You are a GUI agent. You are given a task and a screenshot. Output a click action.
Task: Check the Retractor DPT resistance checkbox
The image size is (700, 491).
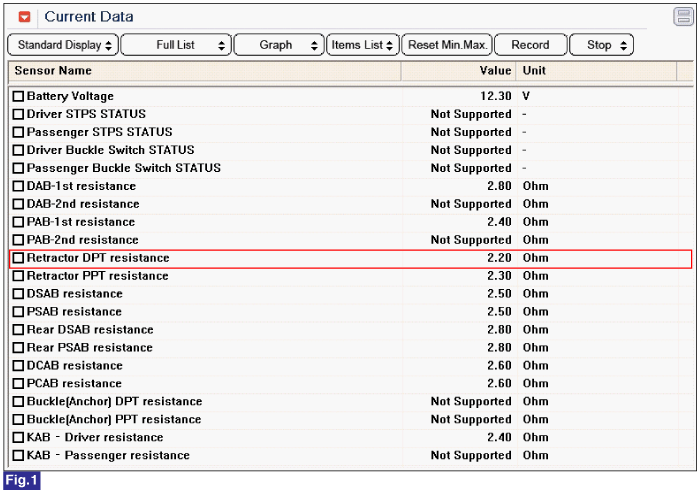(x=18, y=258)
